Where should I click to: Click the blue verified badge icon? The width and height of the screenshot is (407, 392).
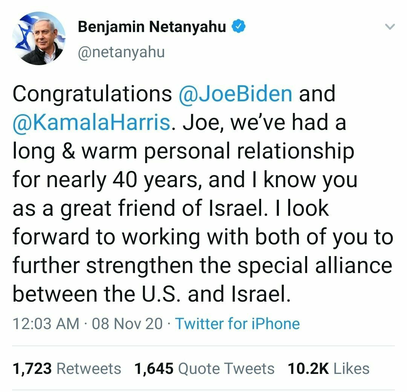tap(239, 26)
